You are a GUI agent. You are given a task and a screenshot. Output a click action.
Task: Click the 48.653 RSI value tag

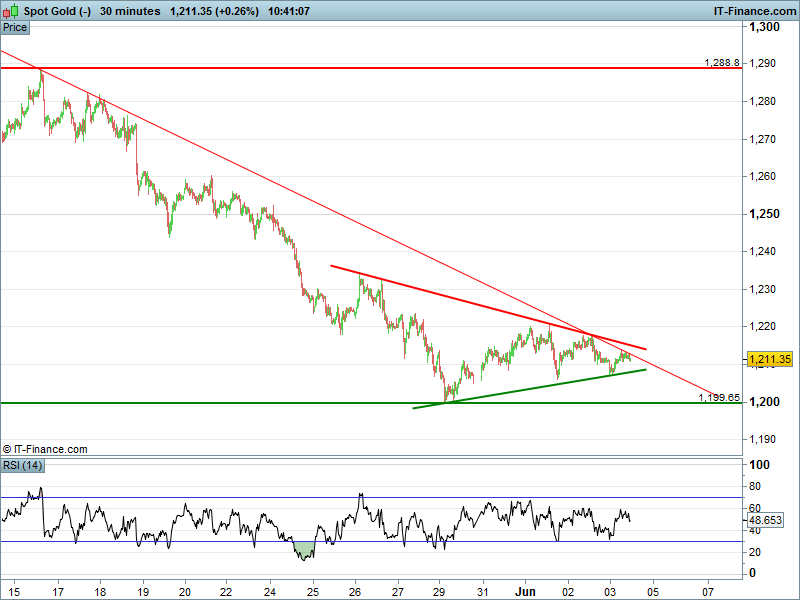coord(765,520)
